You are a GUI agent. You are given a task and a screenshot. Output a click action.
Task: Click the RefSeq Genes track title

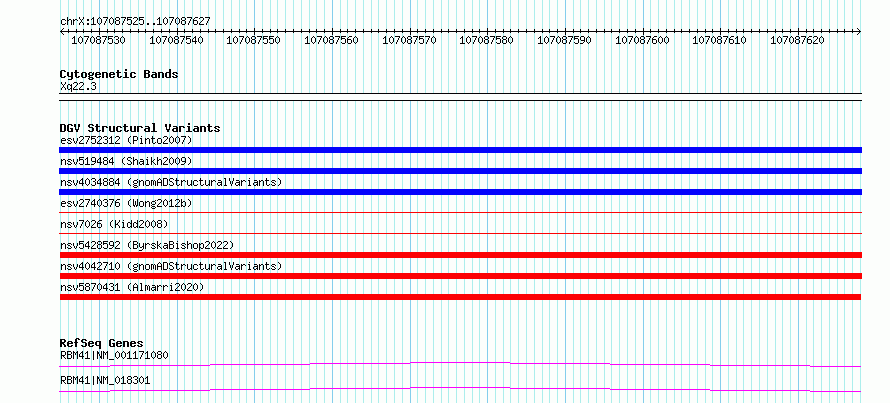click(x=102, y=343)
